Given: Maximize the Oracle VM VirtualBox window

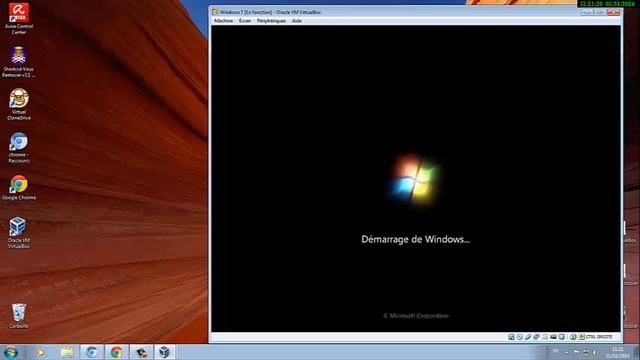Looking at the screenshot, I should (x=600, y=12).
